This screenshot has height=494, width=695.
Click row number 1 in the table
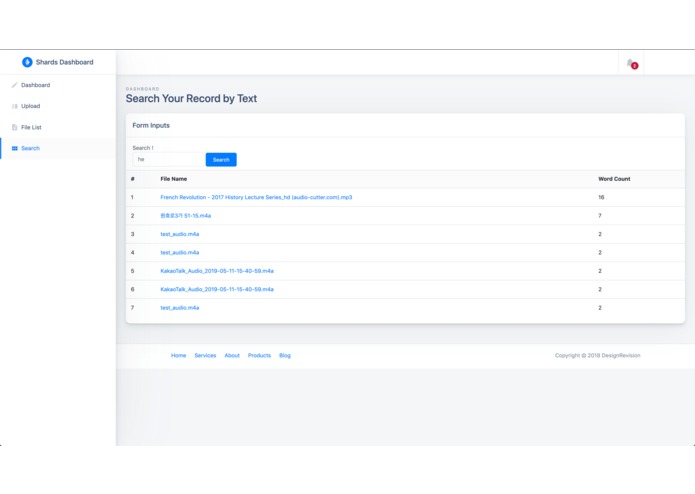click(132, 197)
